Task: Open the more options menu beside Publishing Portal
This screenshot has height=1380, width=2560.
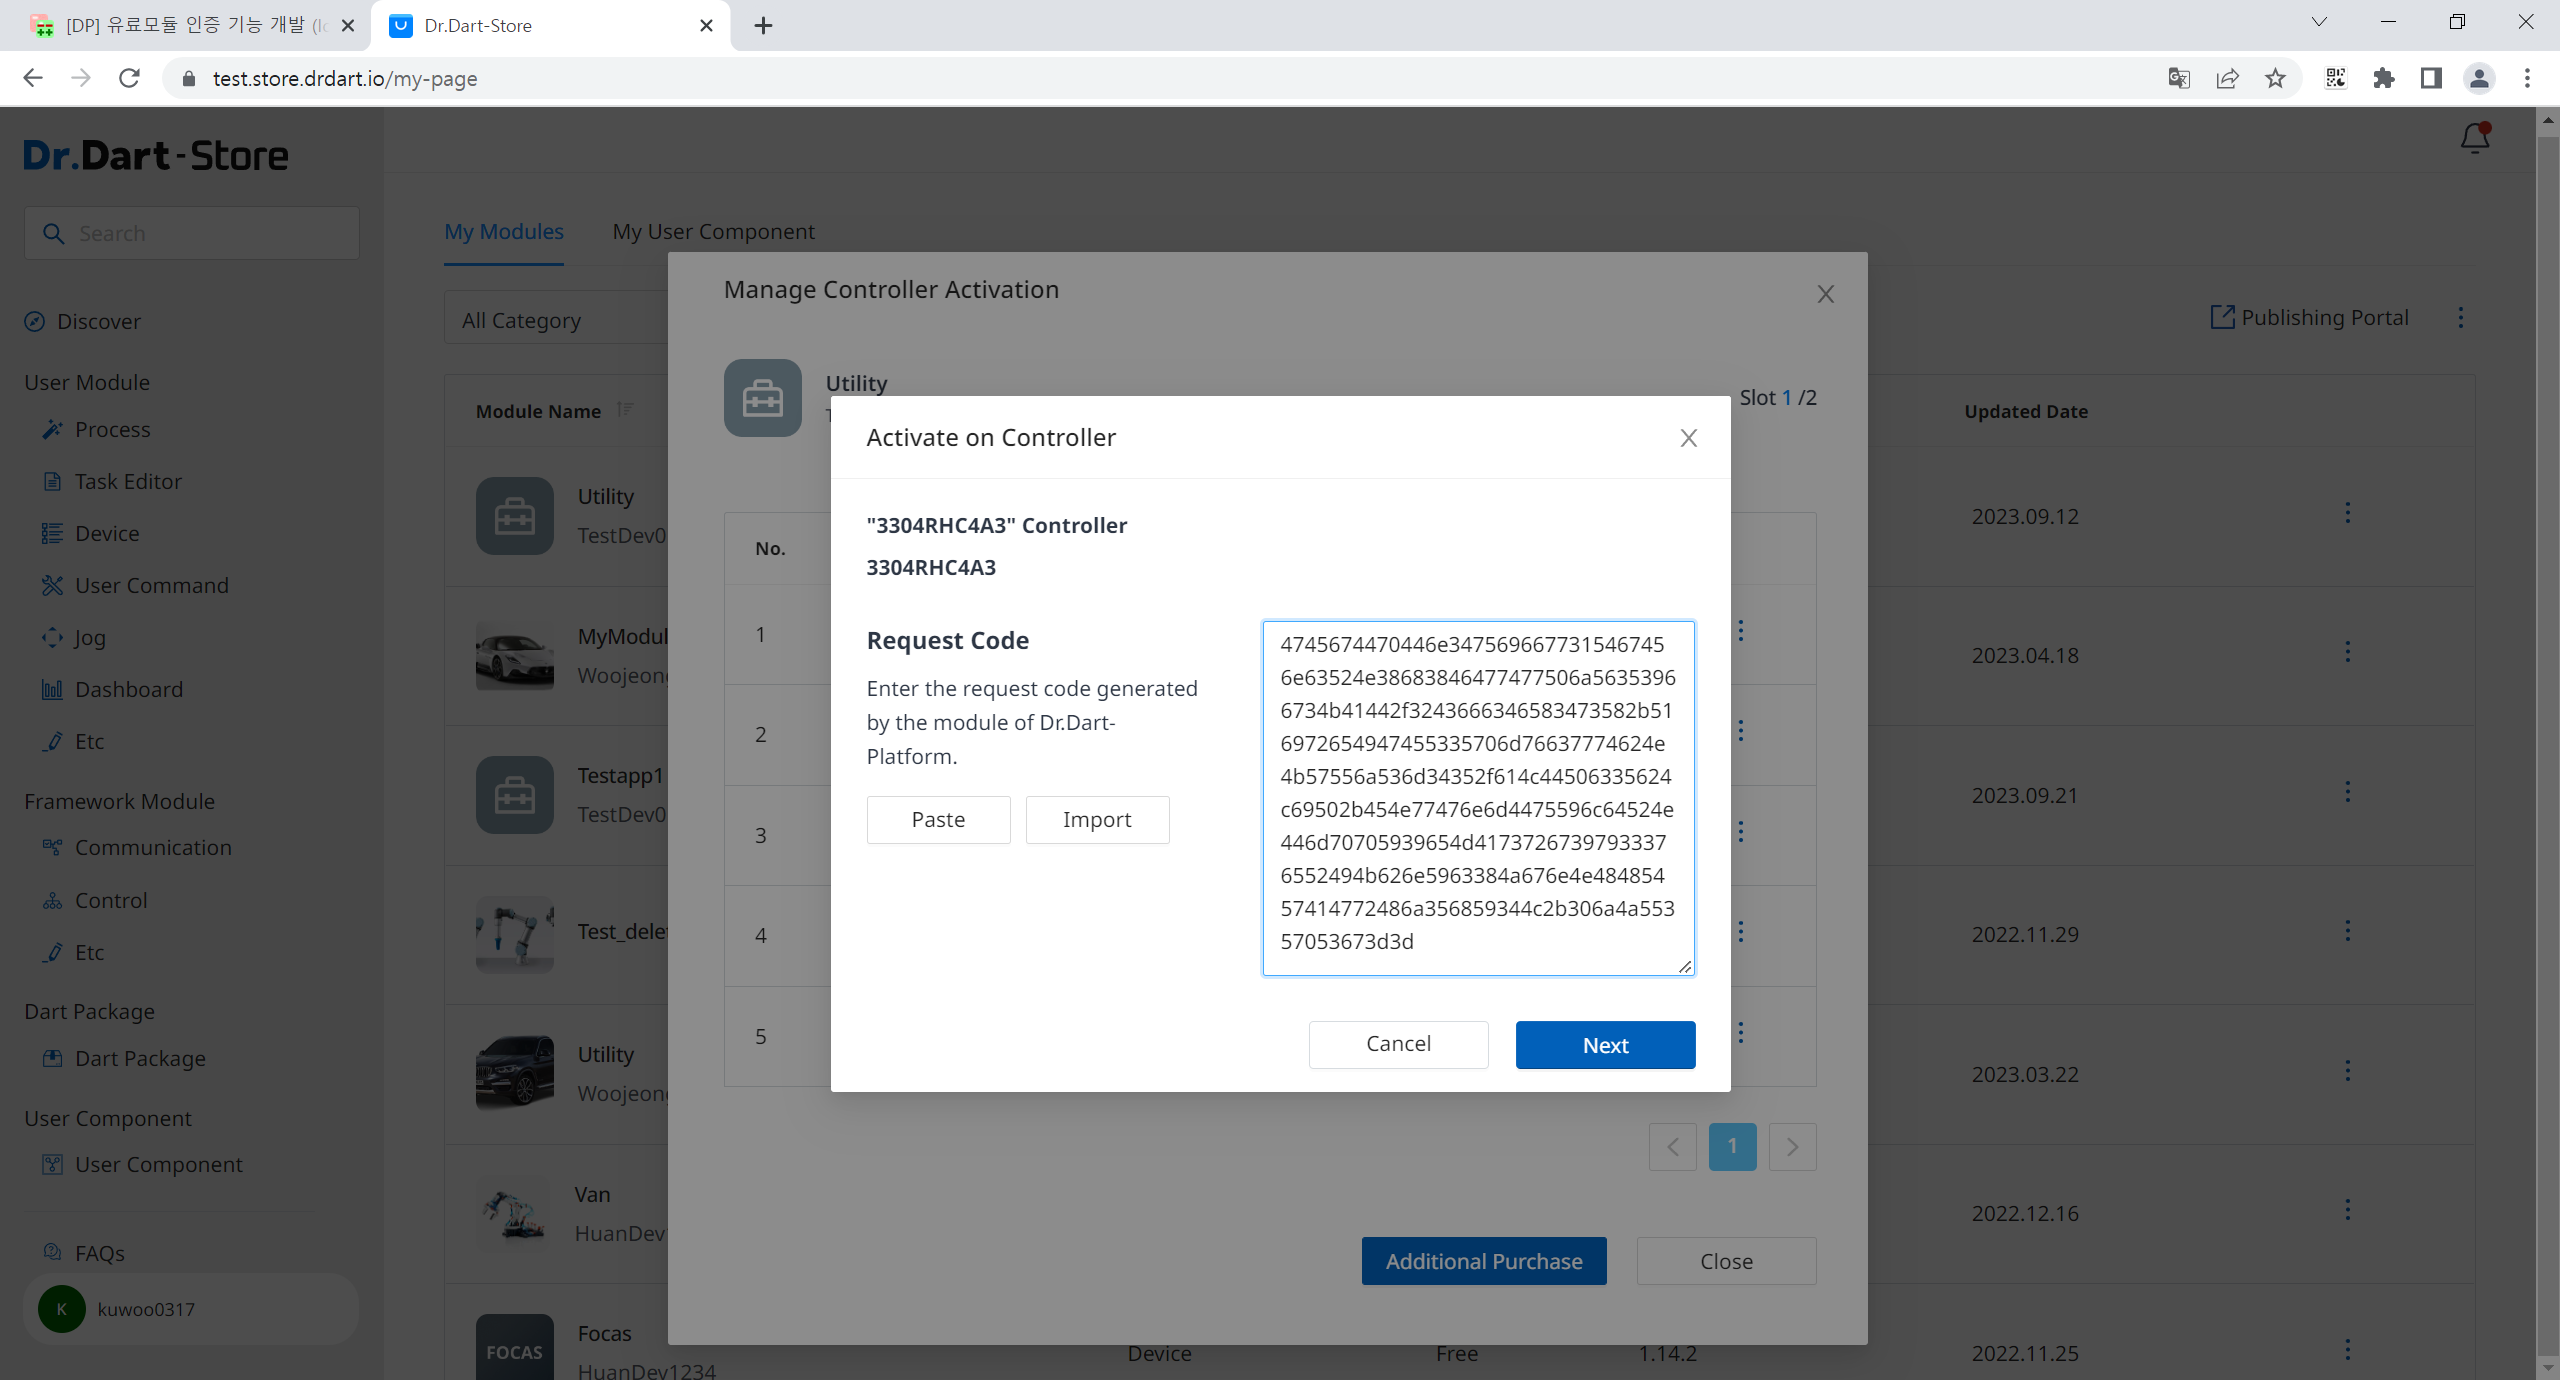Action: [x=2460, y=318]
